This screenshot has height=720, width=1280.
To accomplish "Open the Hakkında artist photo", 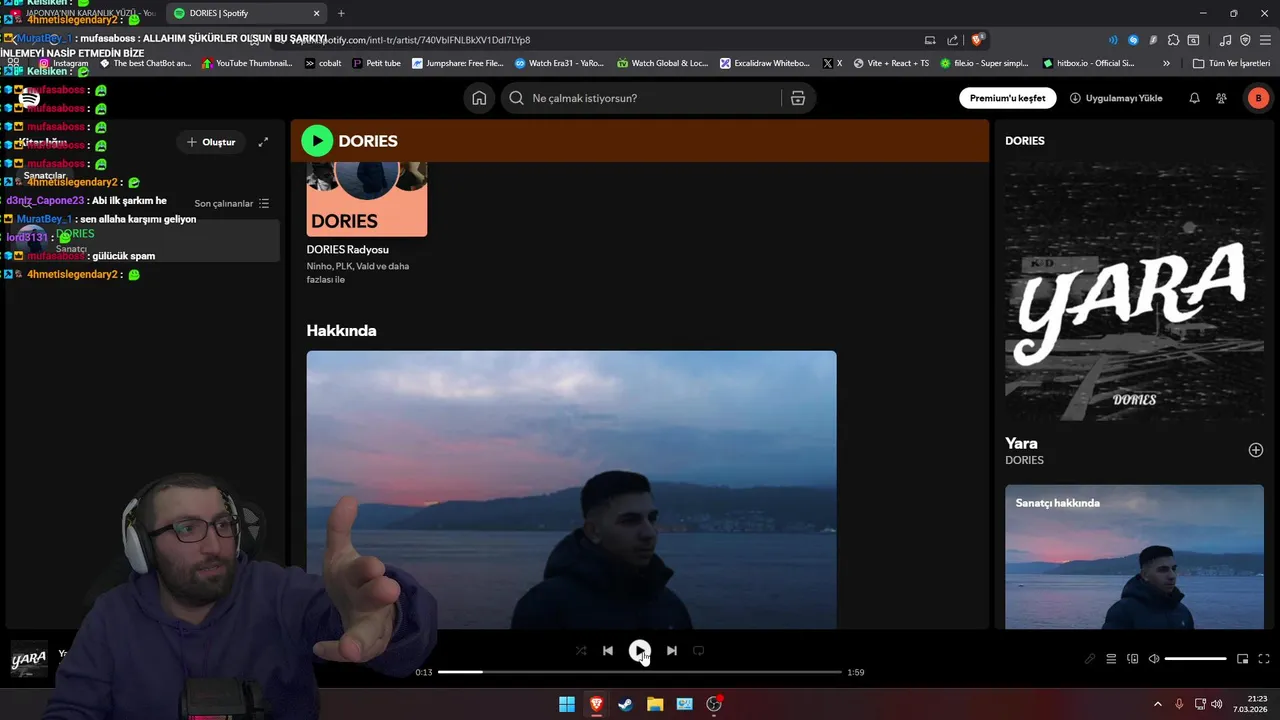I will [x=571, y=489].
